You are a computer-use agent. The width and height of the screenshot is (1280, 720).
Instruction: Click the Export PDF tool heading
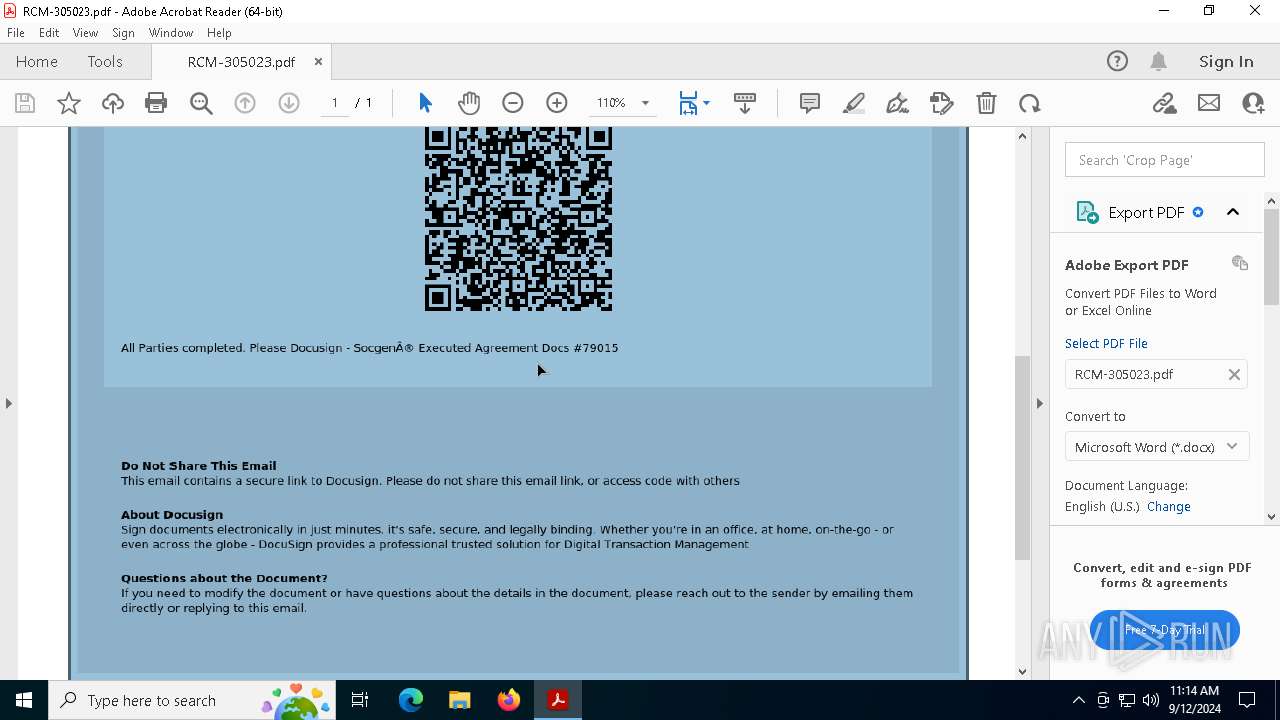pos(1146,212)
